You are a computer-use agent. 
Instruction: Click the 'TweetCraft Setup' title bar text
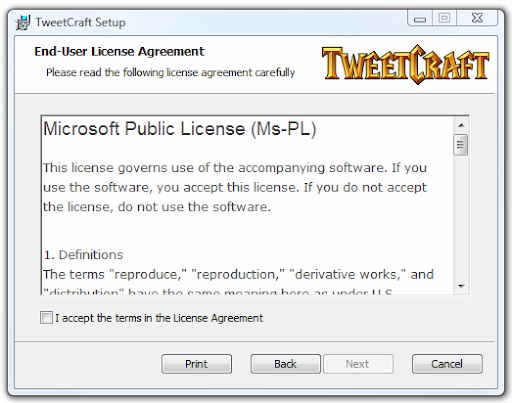(80, 23)
